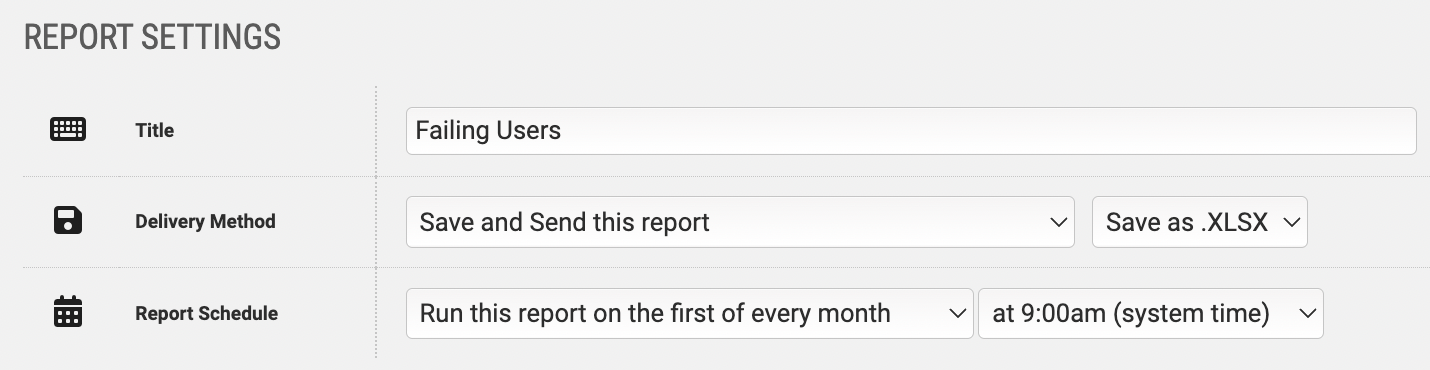Image resolution: width=1430 pixels, height=370 pixels.
Task: Expand the 'Save as .XLSX' format dropdown
Action: click(x=1200, y=222)
